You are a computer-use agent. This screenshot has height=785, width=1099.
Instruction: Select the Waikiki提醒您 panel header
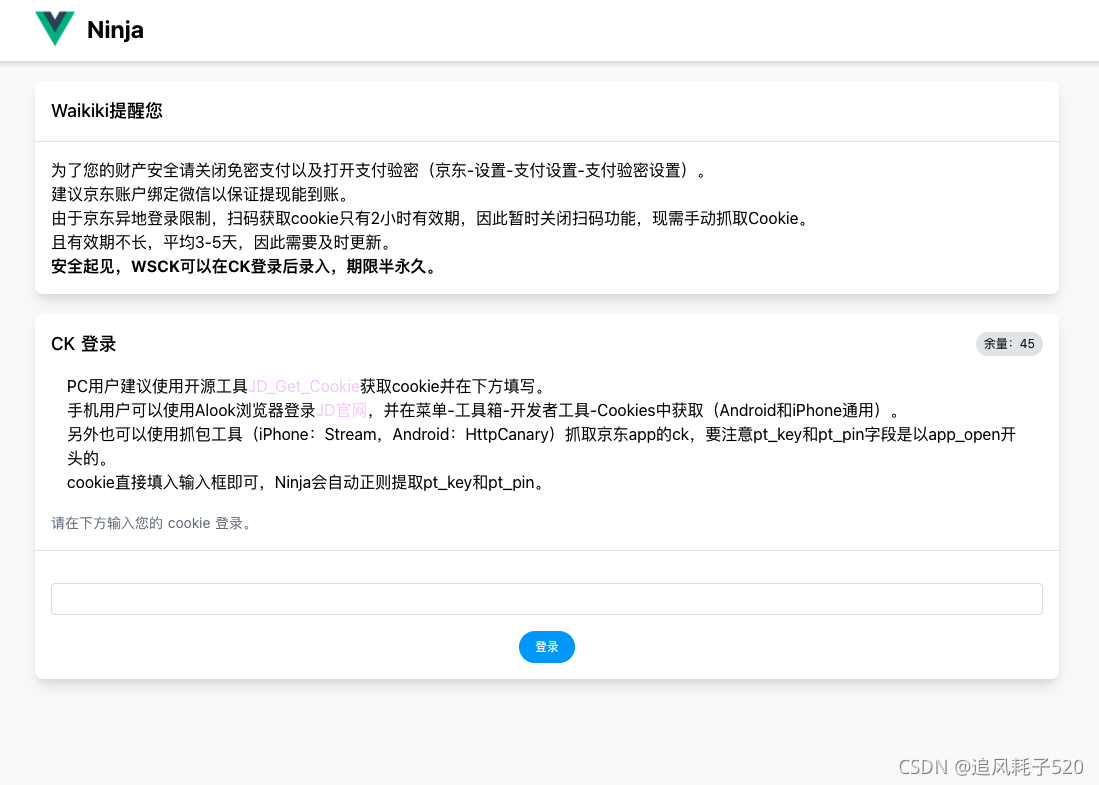point(108,111)
